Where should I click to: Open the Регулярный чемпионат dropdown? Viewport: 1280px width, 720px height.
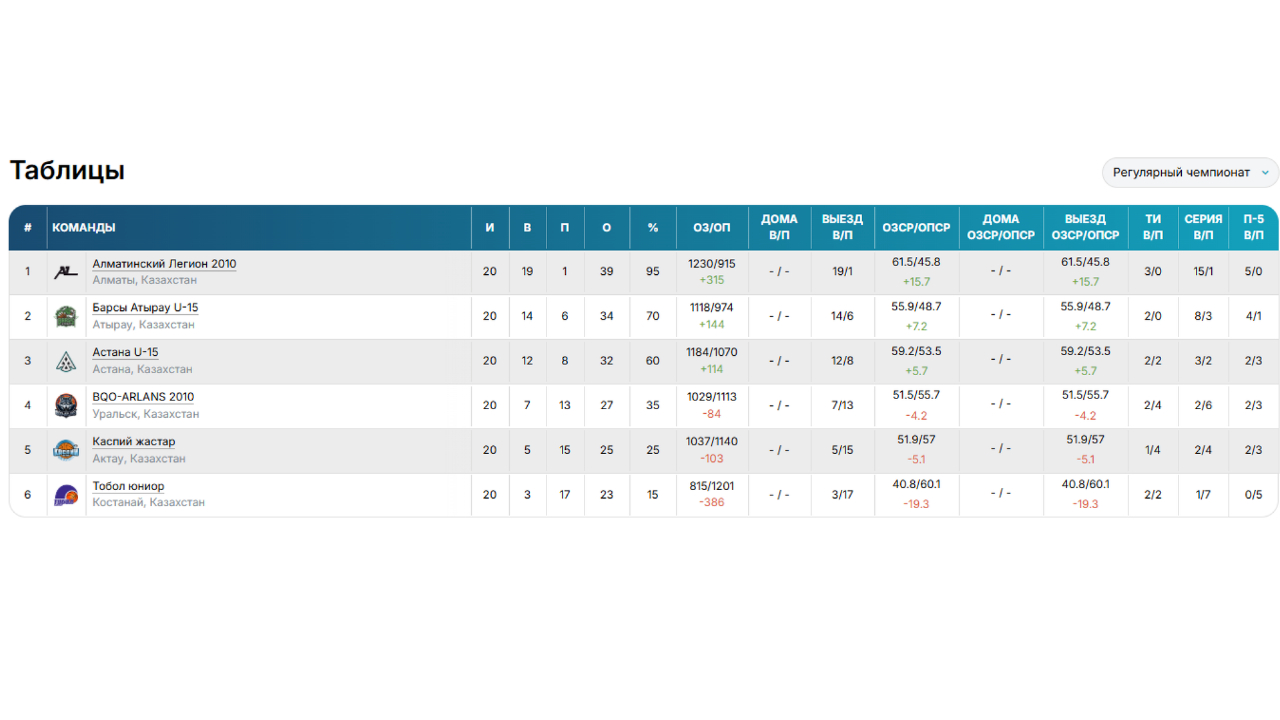[1190, 172]
